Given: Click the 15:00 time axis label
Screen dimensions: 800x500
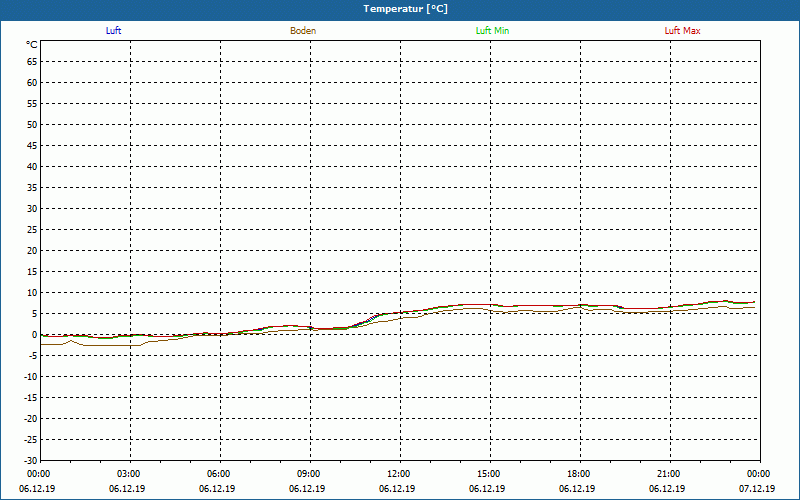Looking at the screenshot, I should point(489,474).
